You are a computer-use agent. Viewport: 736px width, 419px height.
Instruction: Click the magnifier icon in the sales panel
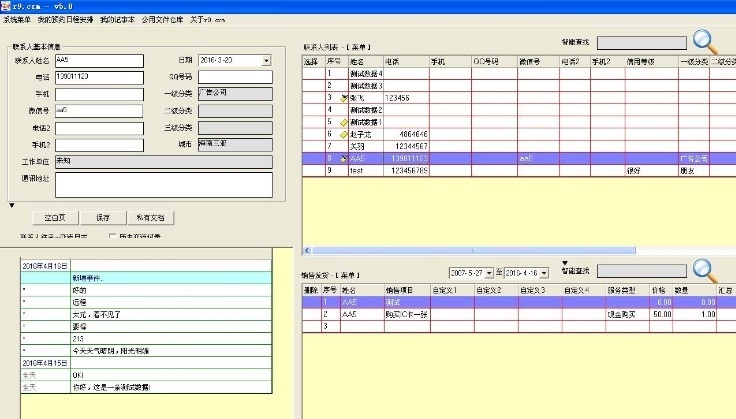pyautogui.click(x=706, y=270)
